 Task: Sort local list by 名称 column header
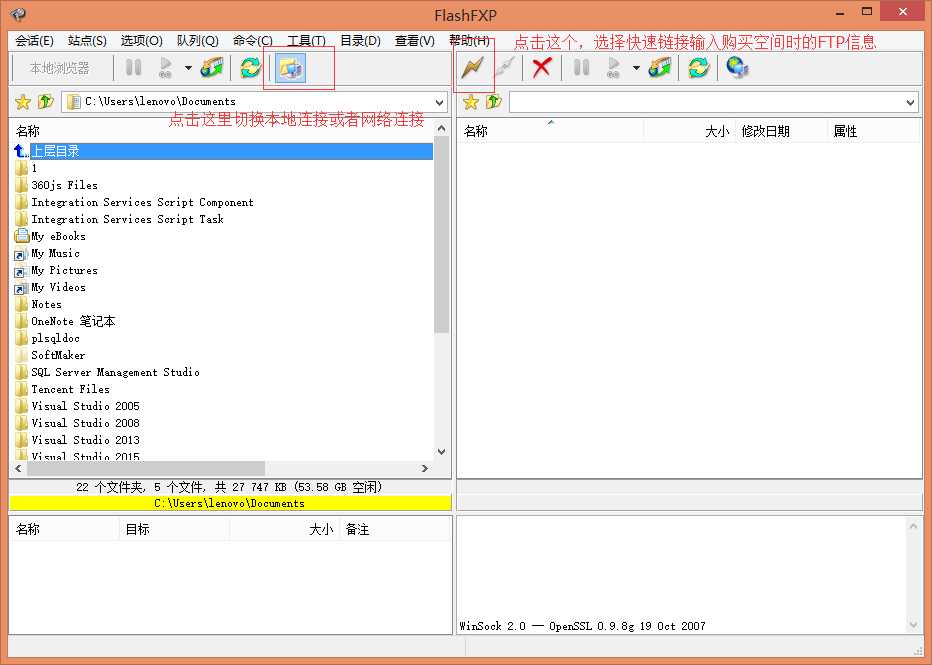pyautogui.click(x=221, y=131)
